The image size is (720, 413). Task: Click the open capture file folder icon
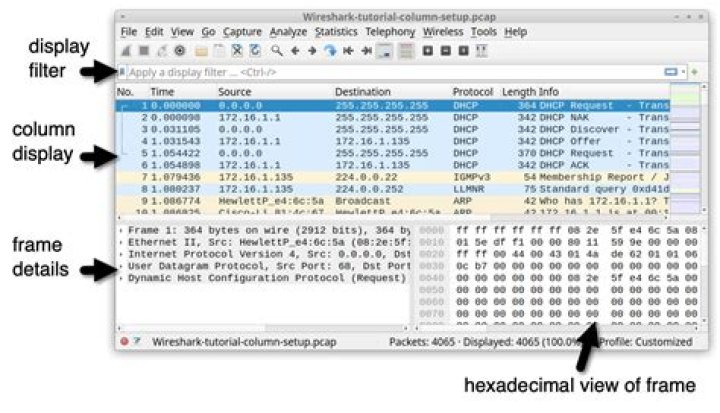click(x=201, y=49)
